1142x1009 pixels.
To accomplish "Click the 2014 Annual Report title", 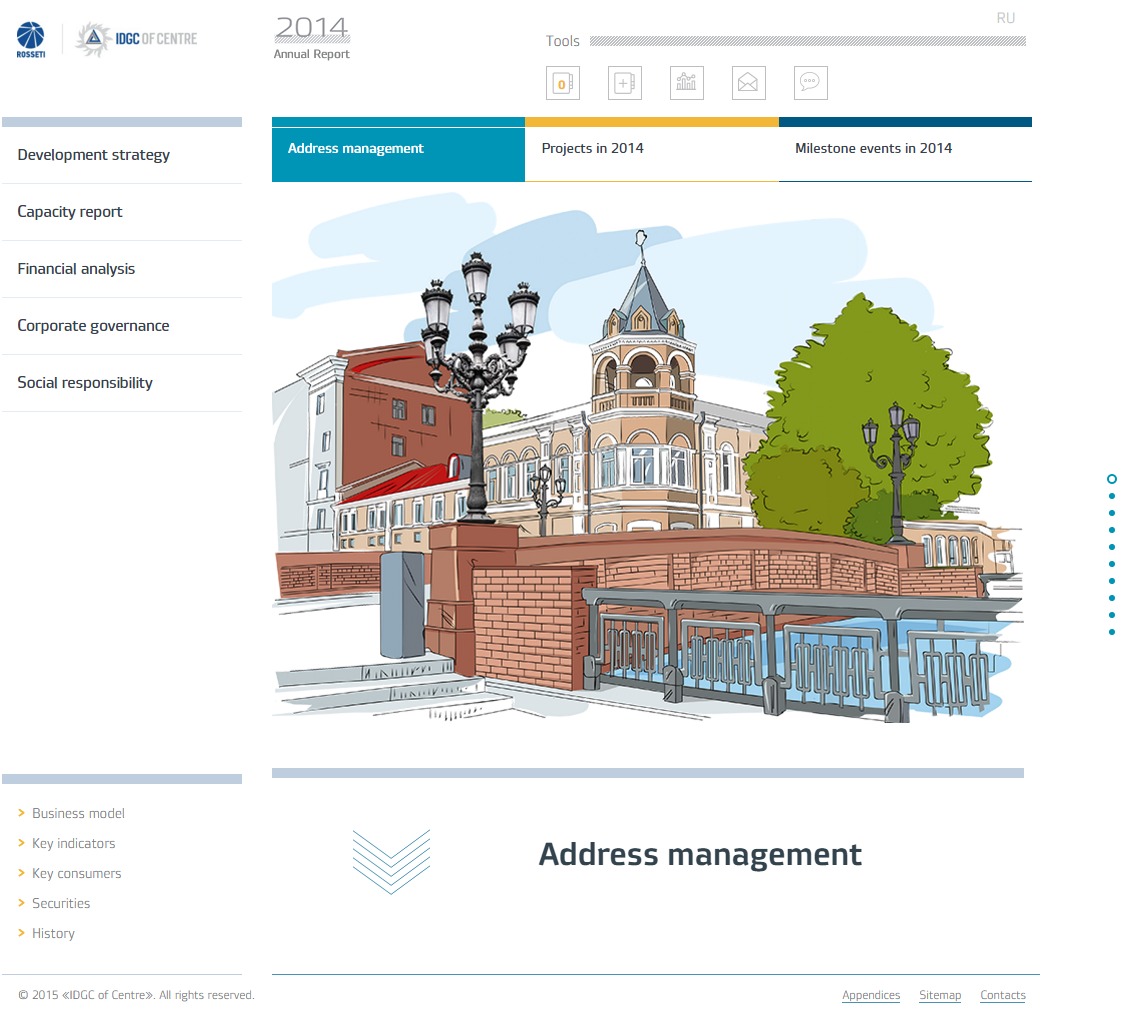I will pyautogui.click(x=312, y=37).
